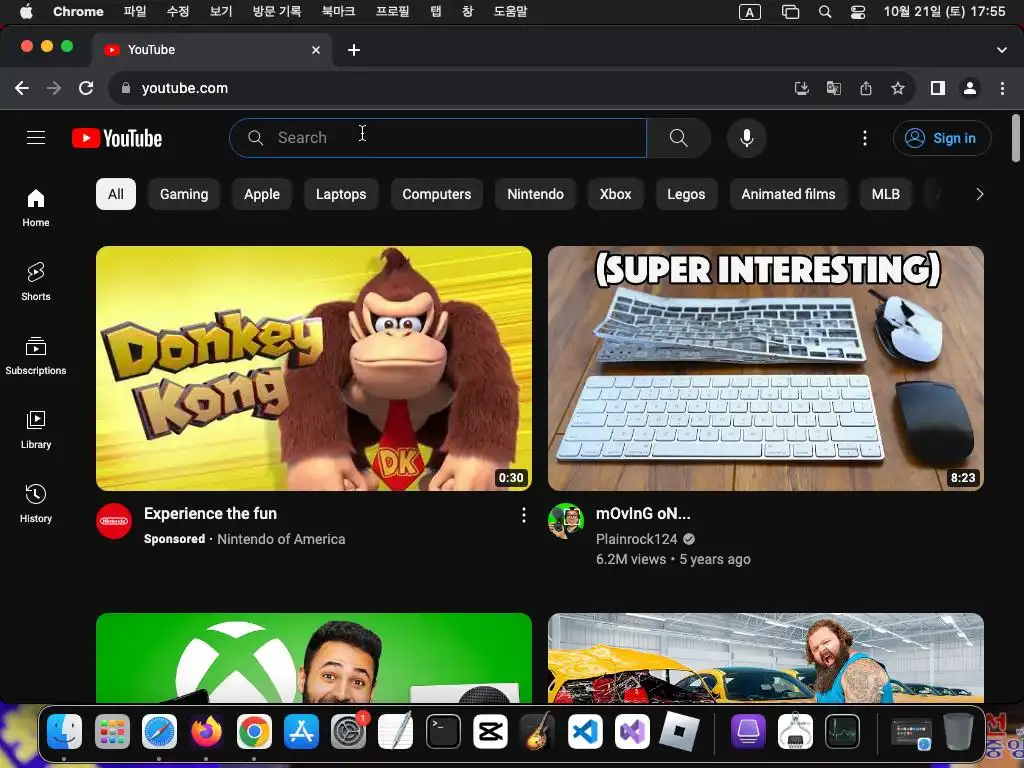Image resolution: width=1024 pixels, height=768 pixels.
Task: Open the Donkey Kong video thumbnail
Action: (x=314, y=368)
